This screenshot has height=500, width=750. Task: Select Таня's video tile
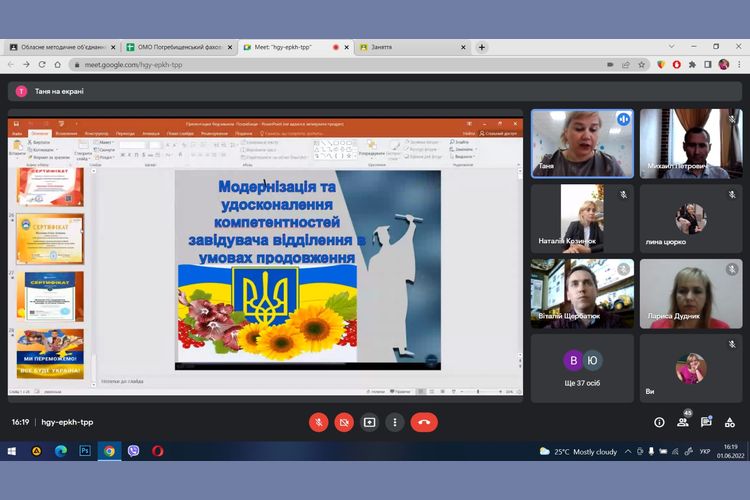point(582,143)
